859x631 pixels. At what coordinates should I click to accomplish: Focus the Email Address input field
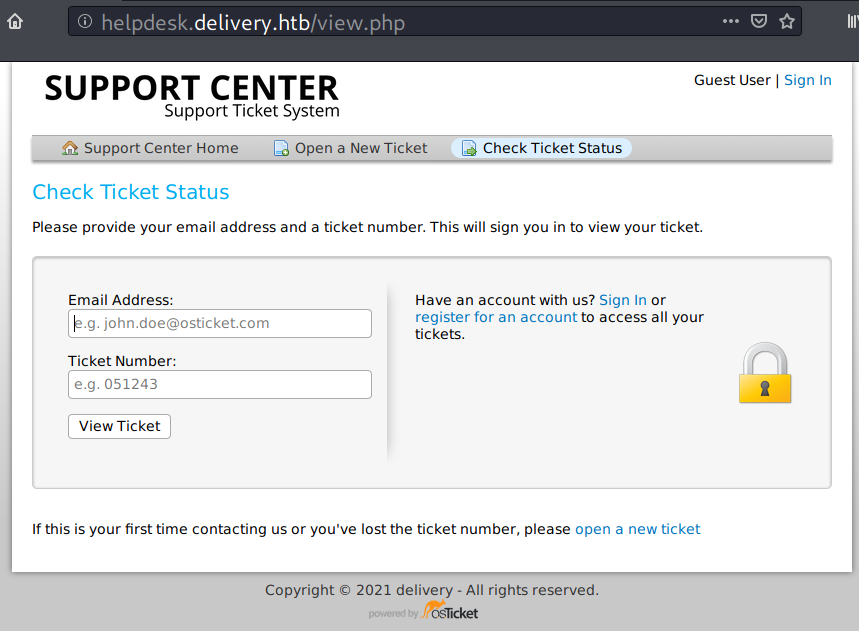[220, 323]
